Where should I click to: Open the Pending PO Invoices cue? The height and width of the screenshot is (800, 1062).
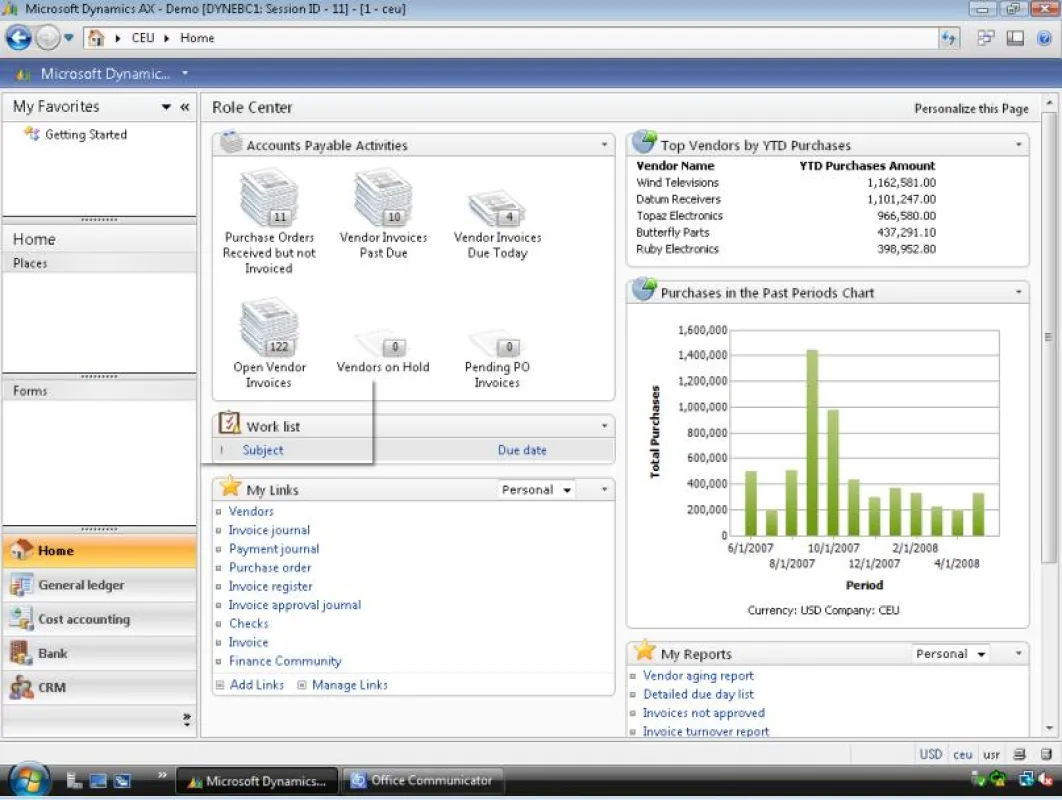tap(496, 360)
